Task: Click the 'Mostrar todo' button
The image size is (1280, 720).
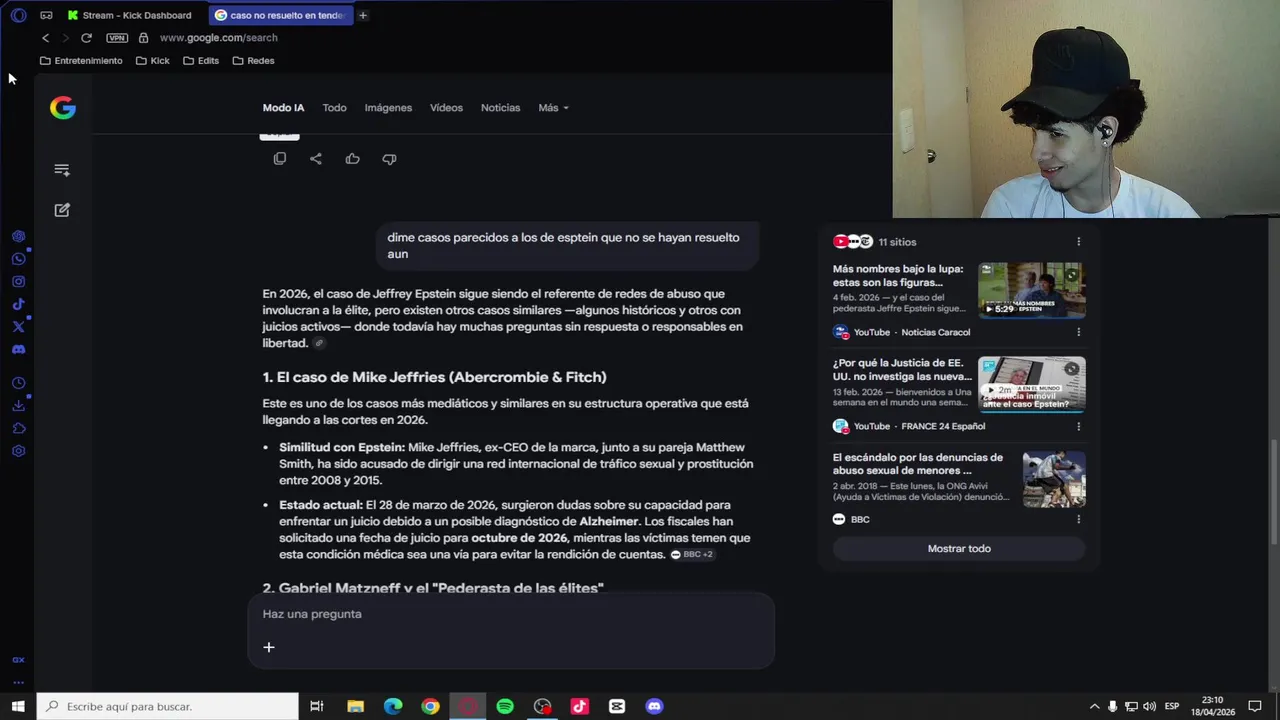Action: 959,548
